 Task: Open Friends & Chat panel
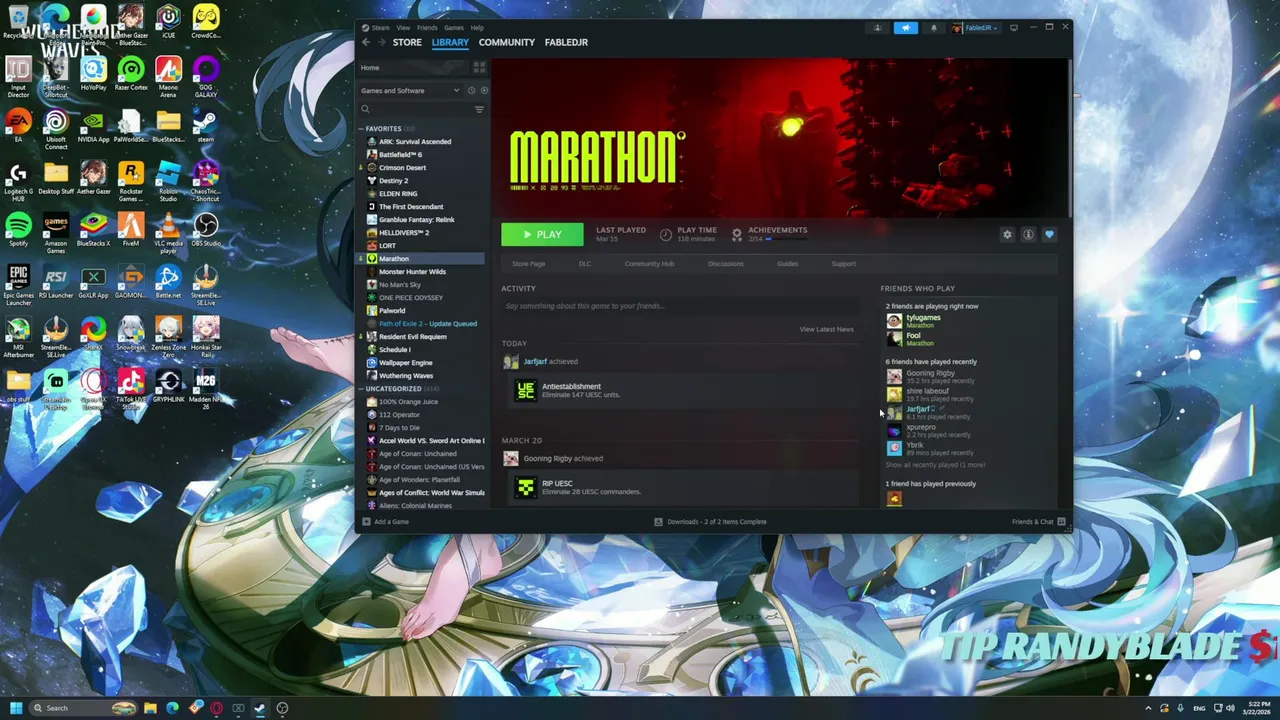click(1038, 521)
